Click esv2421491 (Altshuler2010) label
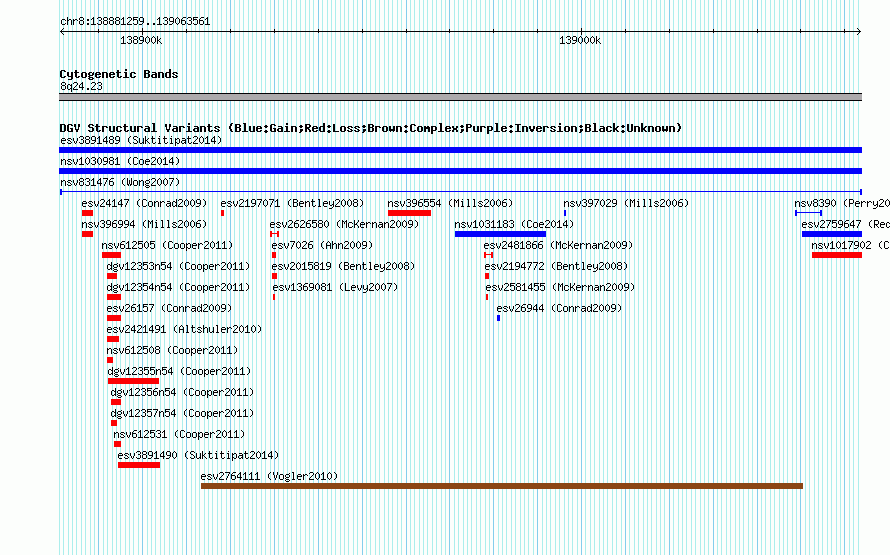Image resolution: width=890 pixels, height=555 pixels. click(184, 329)
